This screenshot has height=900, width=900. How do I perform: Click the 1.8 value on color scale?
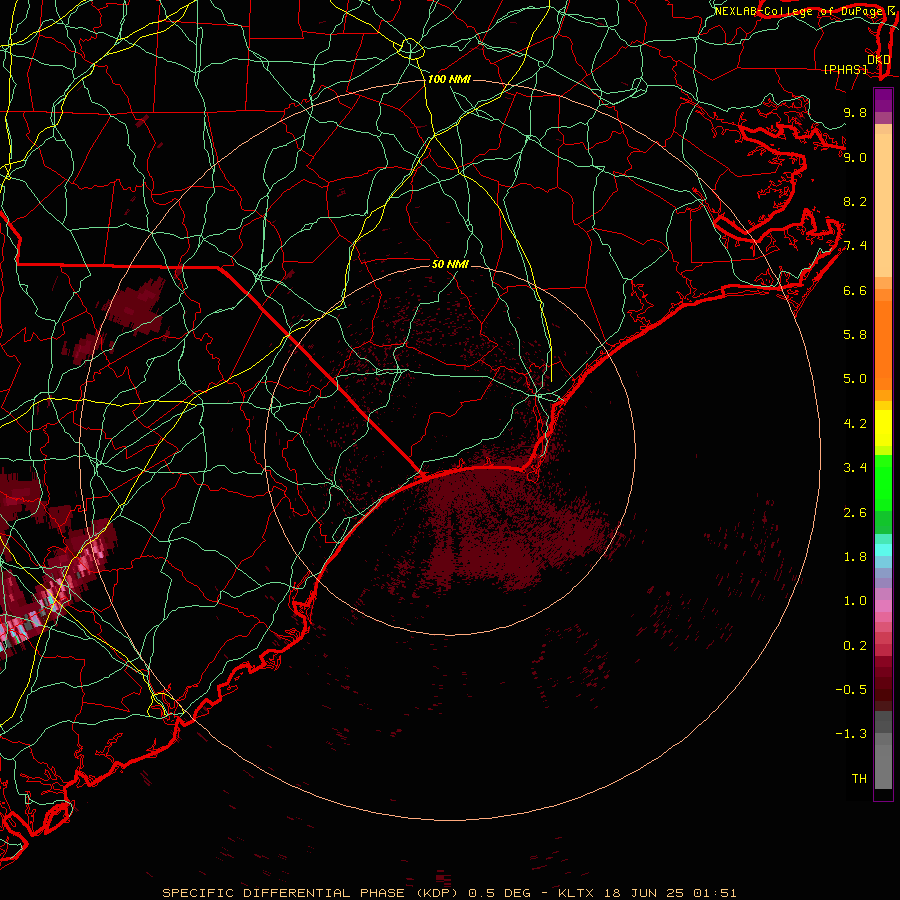coord(855,556)
